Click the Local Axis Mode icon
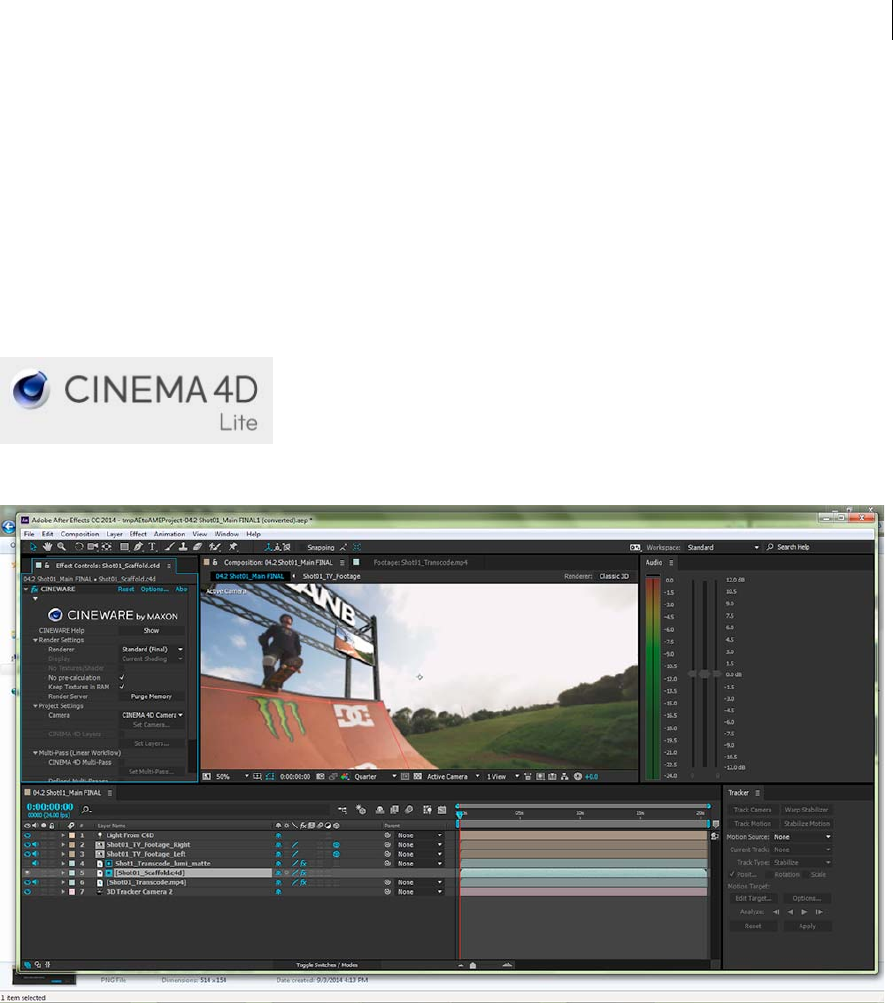Screen dimensions: 893x1003 pos(269,547)
